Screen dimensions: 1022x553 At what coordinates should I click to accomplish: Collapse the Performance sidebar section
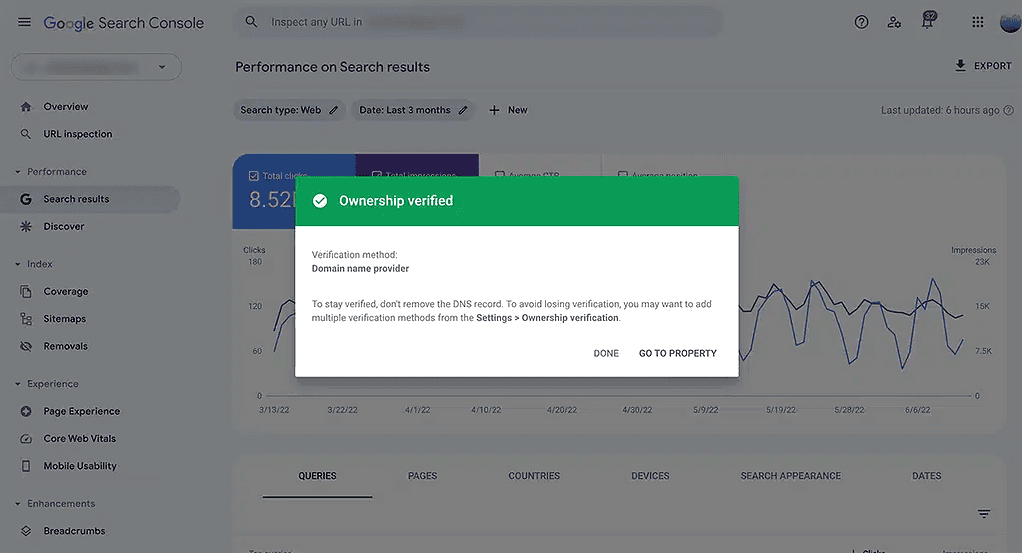pyautogui.click(x=18, y=172)
